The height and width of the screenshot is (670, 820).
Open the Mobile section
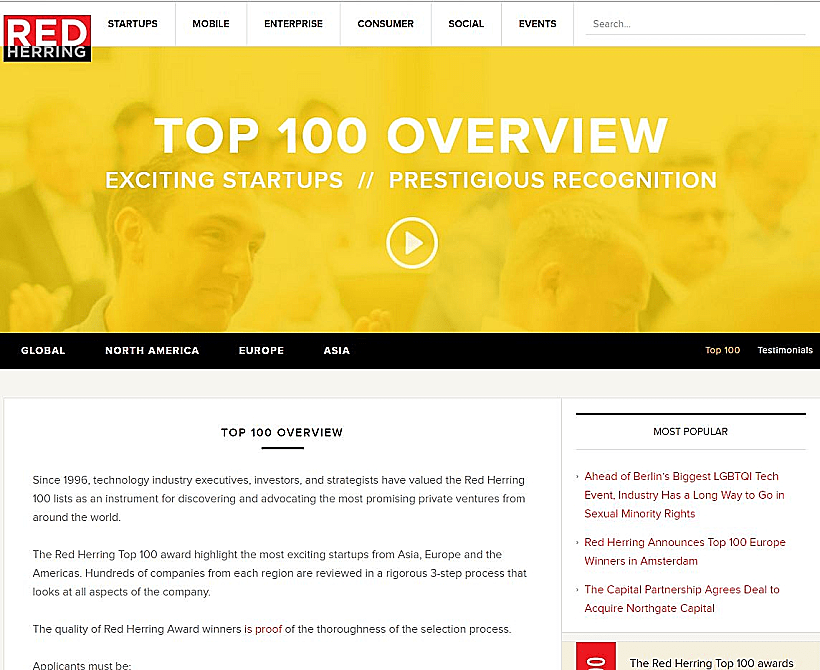click(x=210, y=24)
